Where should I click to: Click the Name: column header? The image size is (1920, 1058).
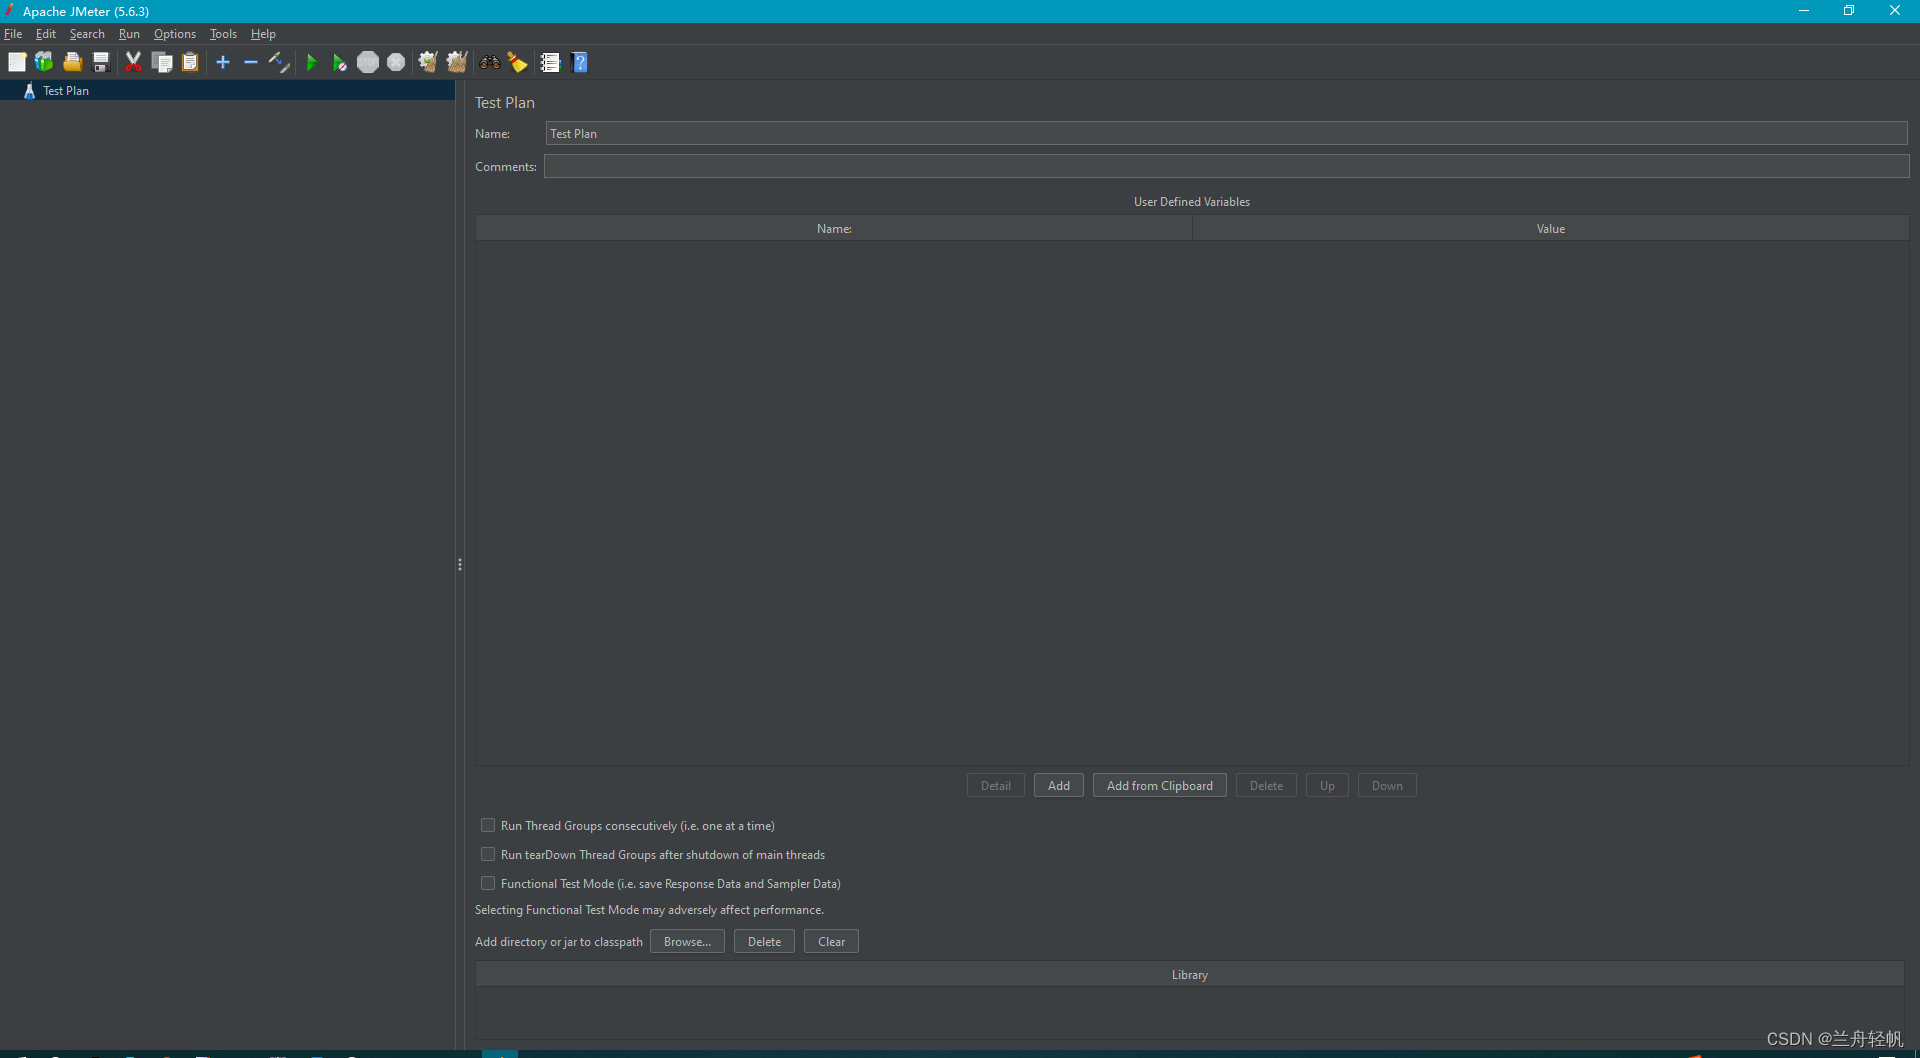click(834, 228)
